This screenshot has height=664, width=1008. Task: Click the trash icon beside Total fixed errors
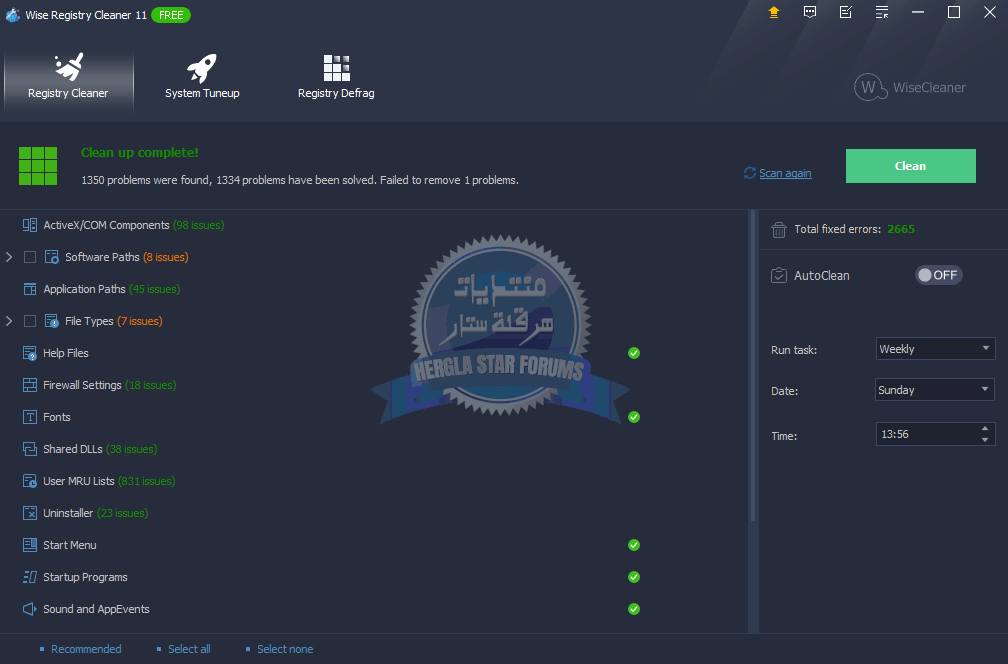coord(779,229)
